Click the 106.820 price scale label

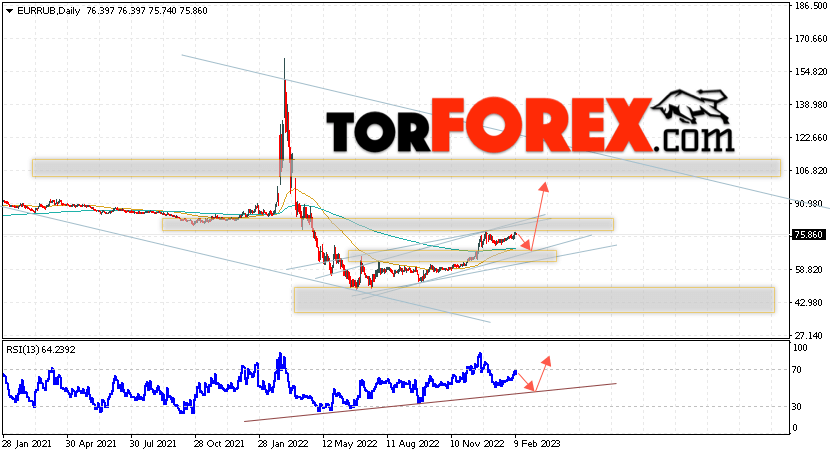(x=811, y=170)
